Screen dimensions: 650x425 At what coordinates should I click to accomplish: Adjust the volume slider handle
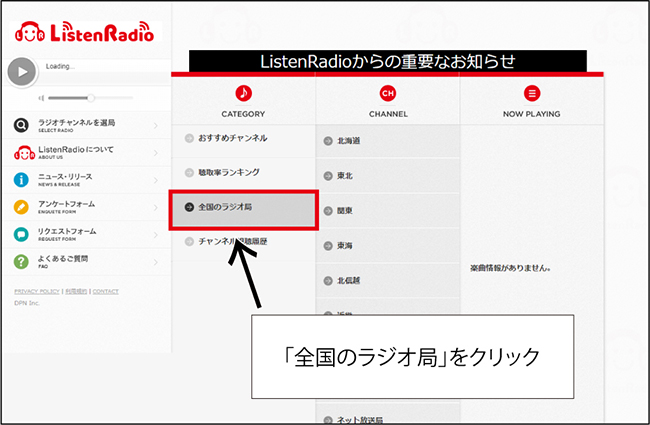[91, 98]
